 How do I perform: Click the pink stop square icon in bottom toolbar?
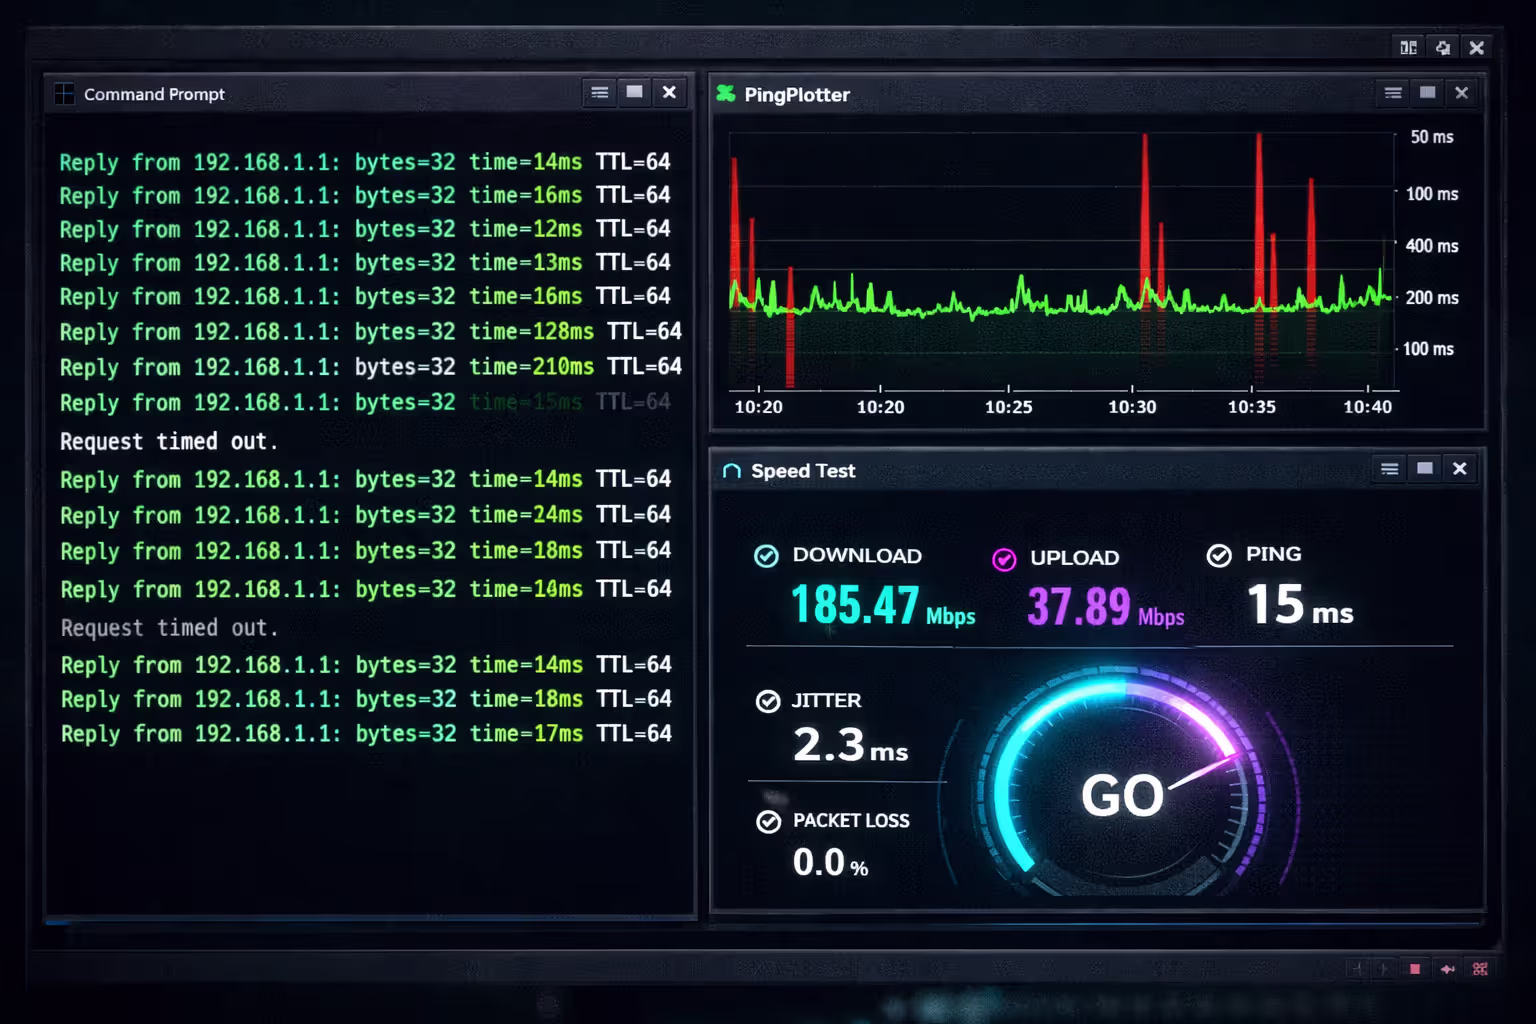click(x=1415, y=968)
